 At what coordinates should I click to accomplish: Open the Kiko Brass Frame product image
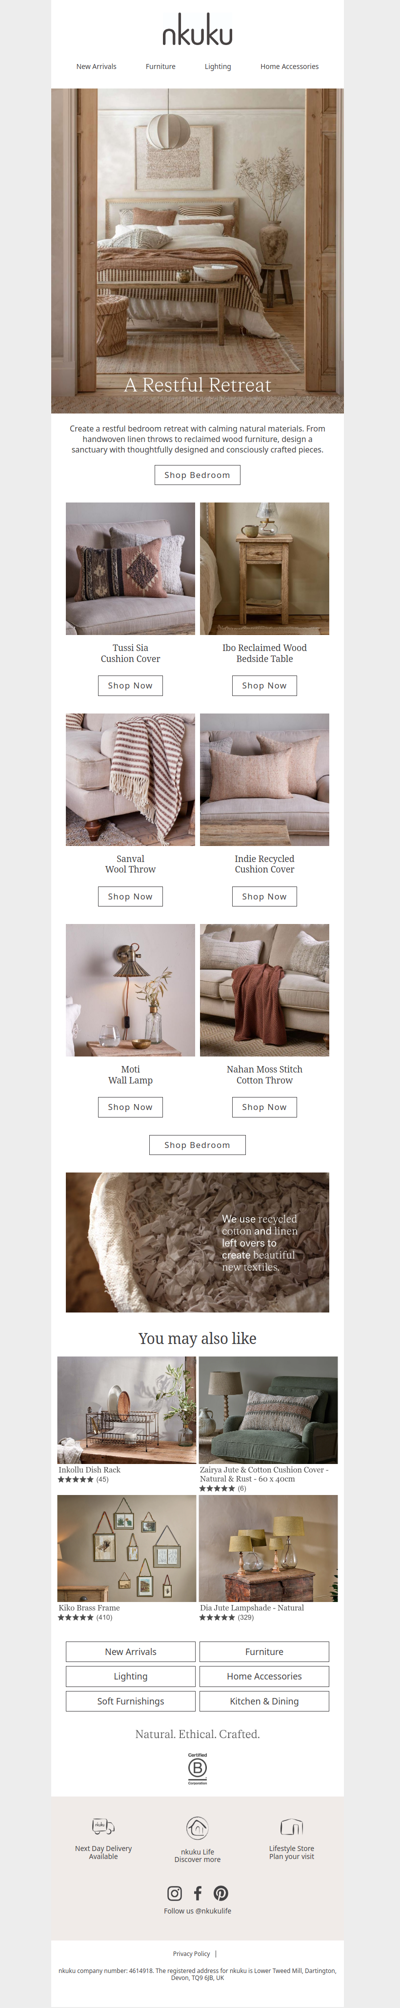tap(126, 1549)
